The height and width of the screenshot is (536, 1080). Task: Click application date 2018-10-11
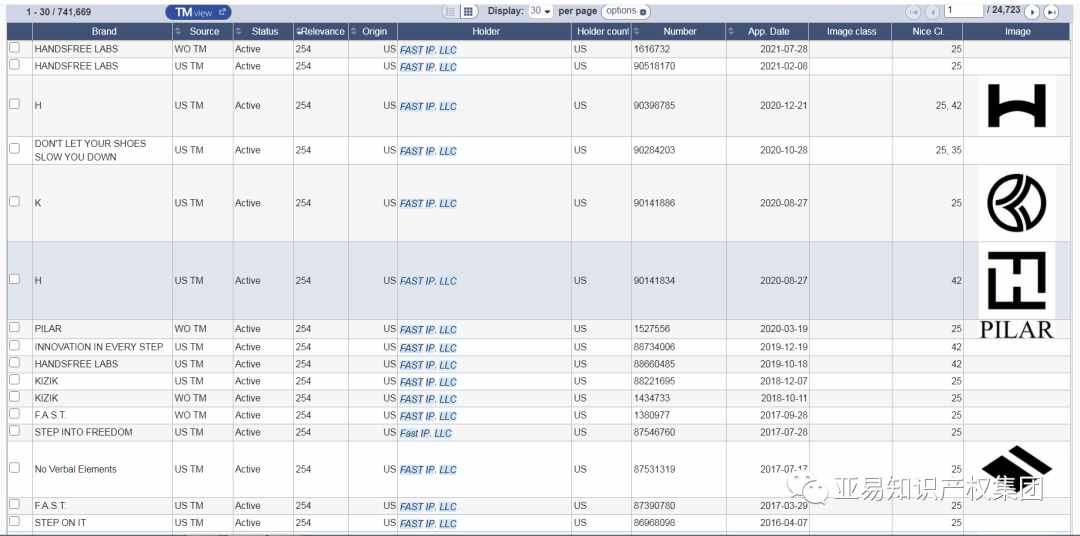tap(784, 398)
